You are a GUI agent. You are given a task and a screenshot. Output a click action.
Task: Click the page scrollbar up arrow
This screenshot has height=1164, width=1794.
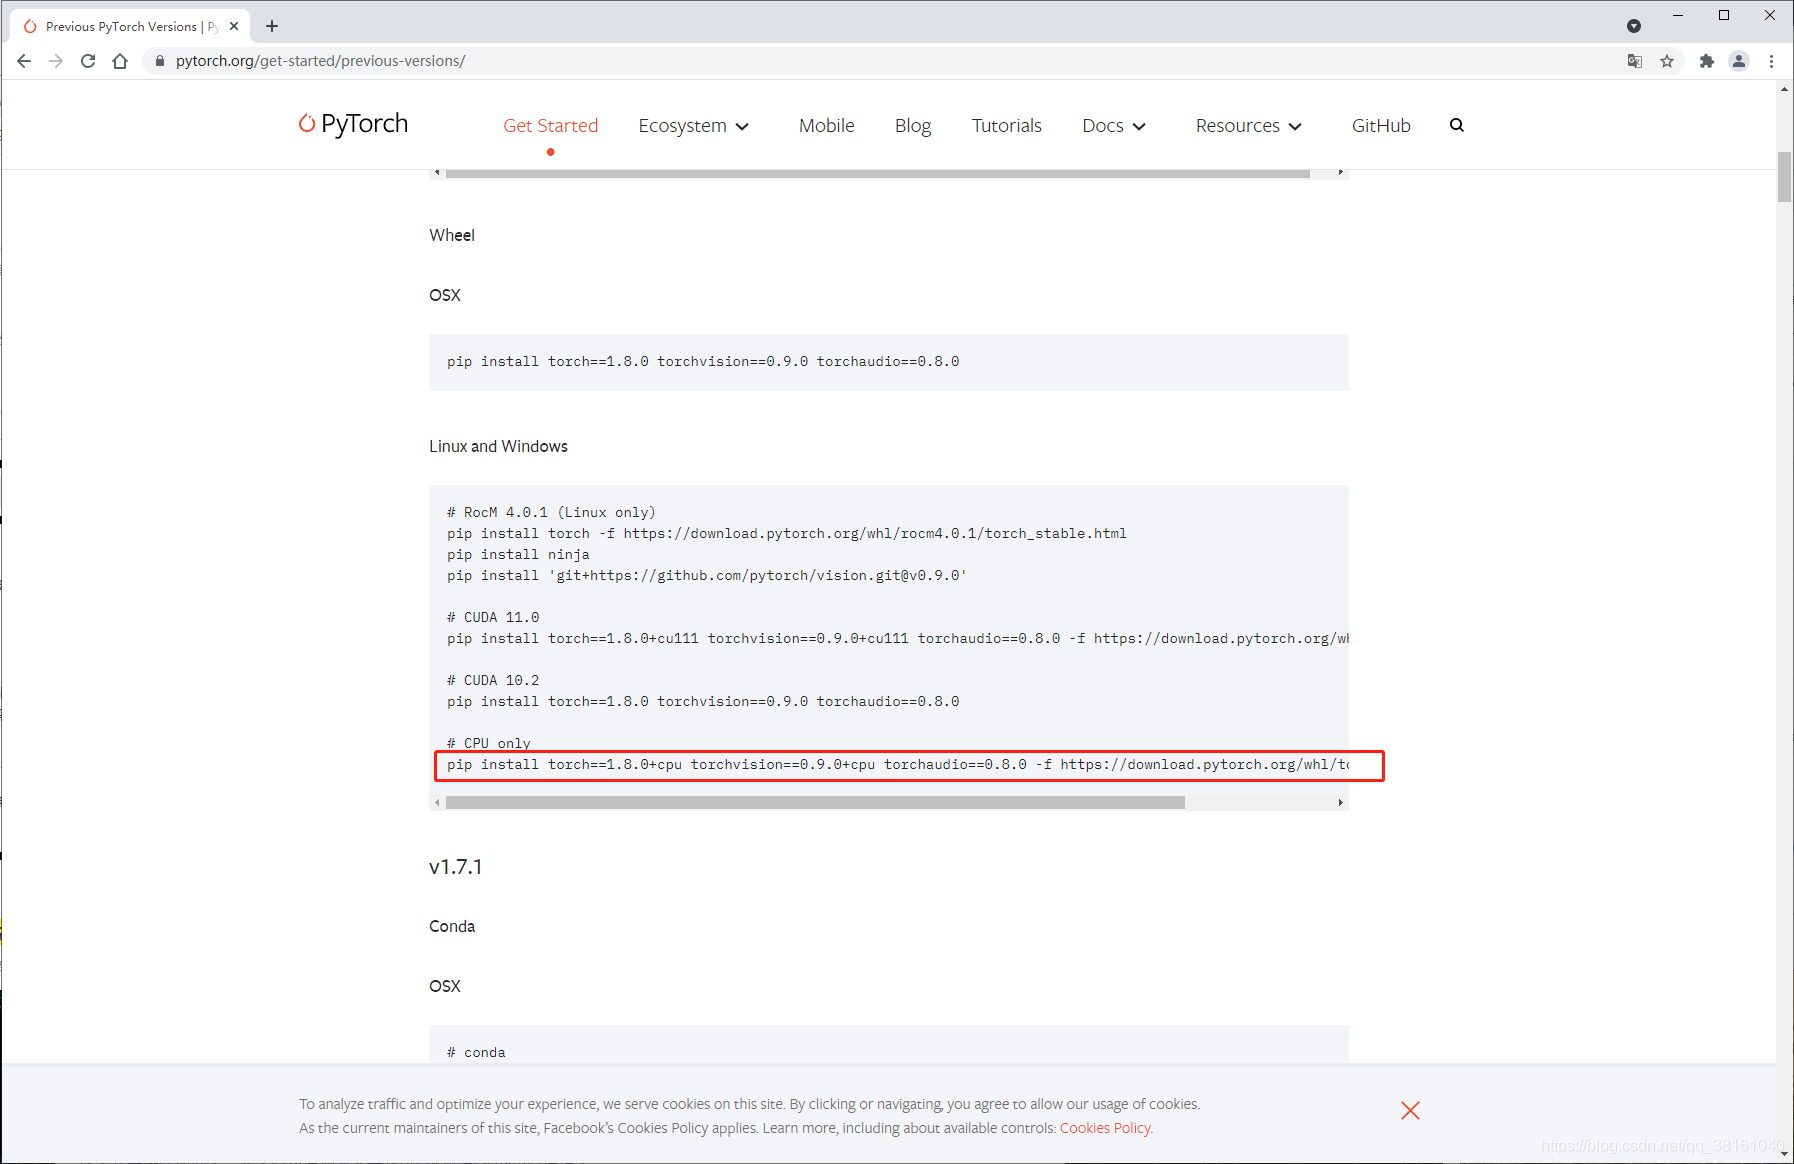pyautogui.click(x=1784, y=89)
